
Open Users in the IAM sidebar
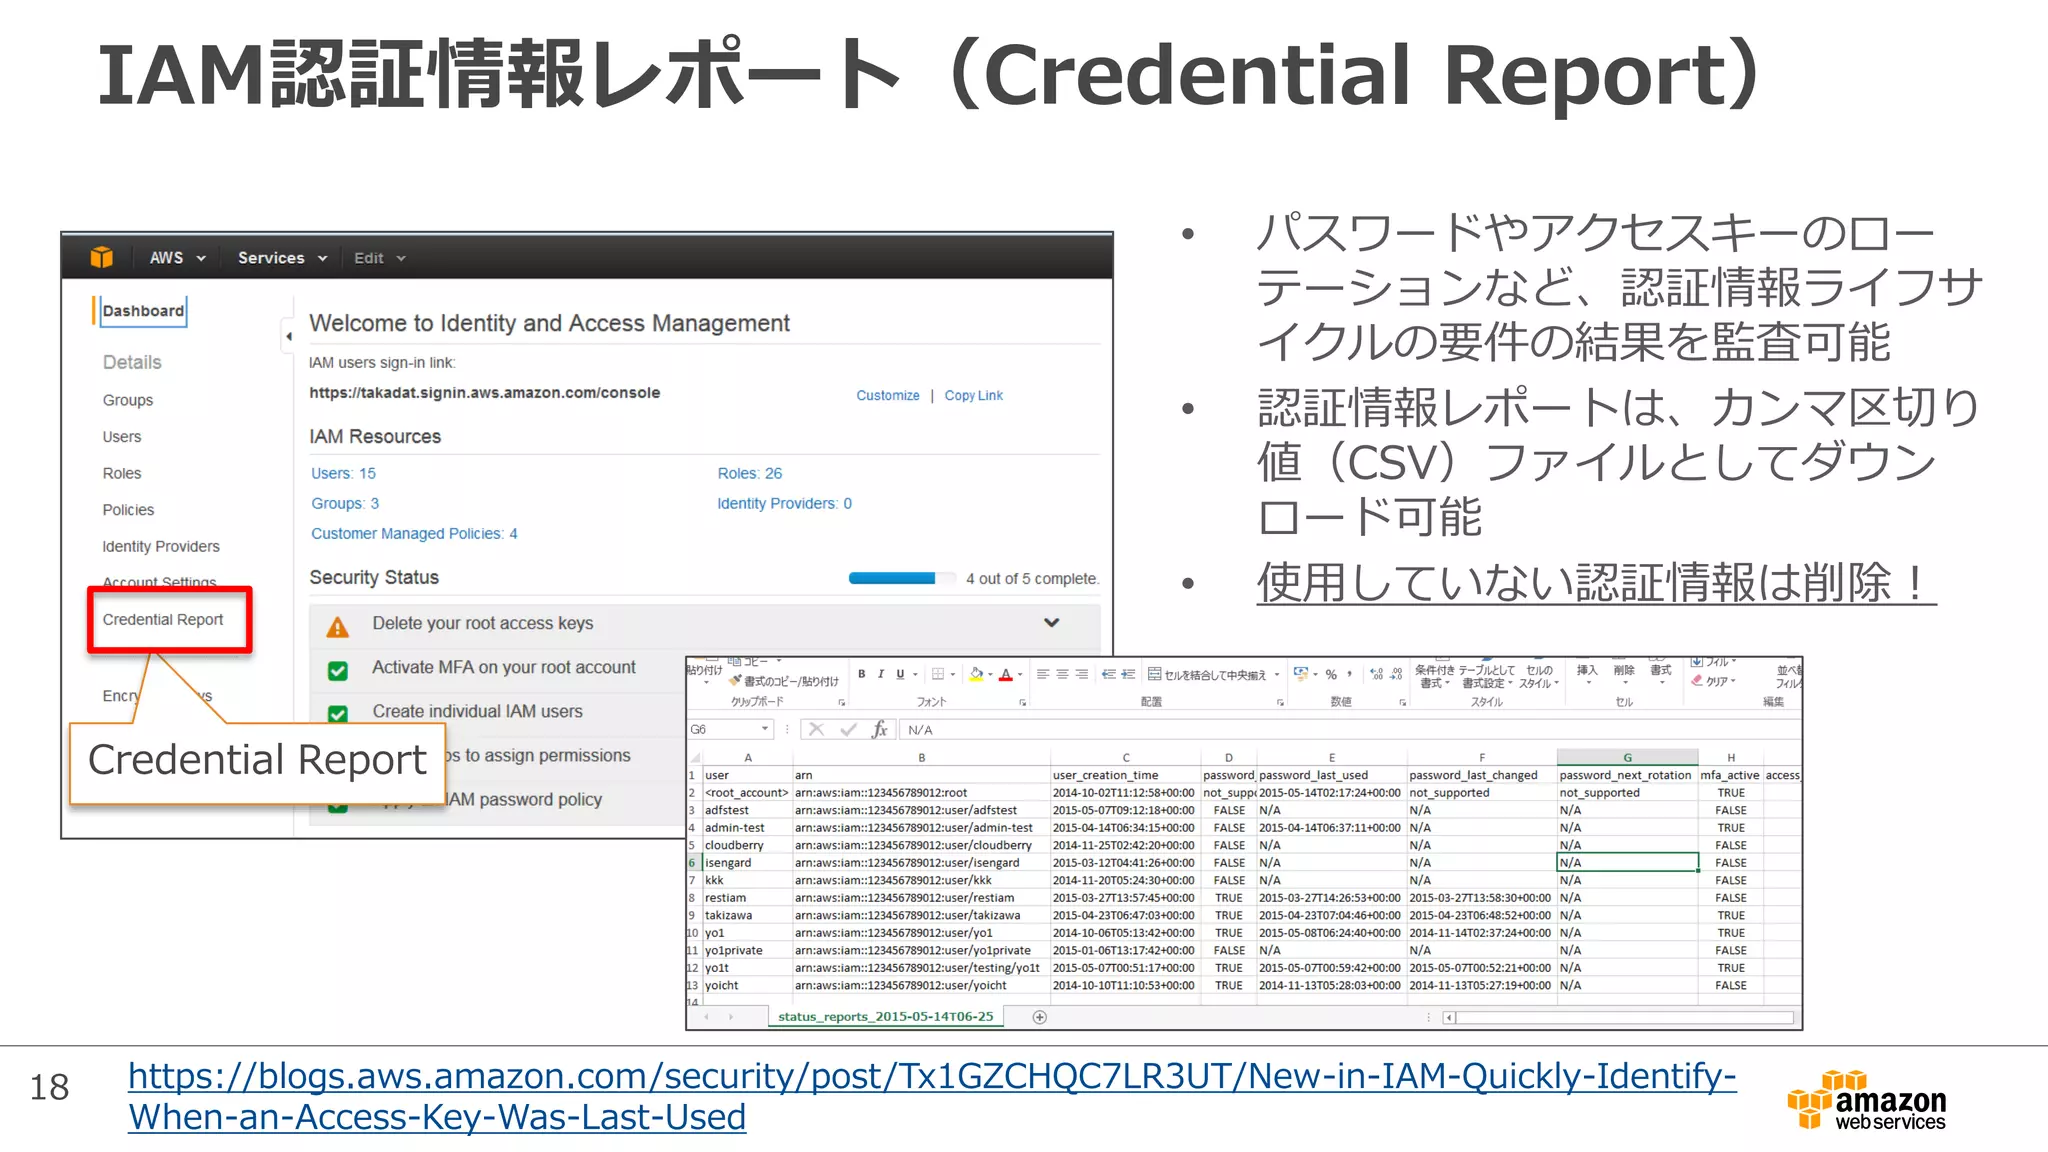click(121, 437)
